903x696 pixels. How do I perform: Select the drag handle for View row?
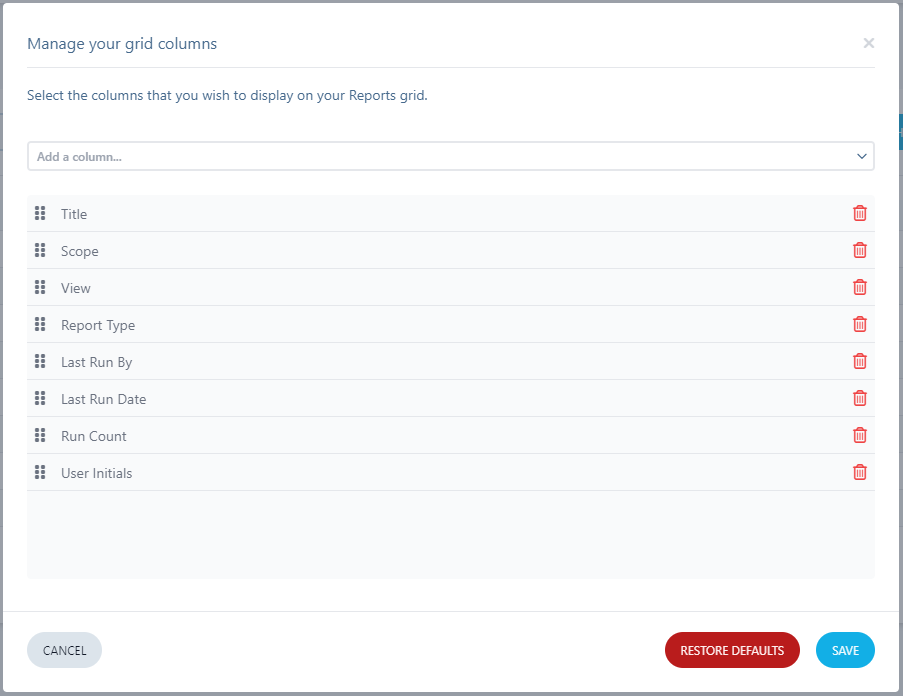tap(40, 287)
